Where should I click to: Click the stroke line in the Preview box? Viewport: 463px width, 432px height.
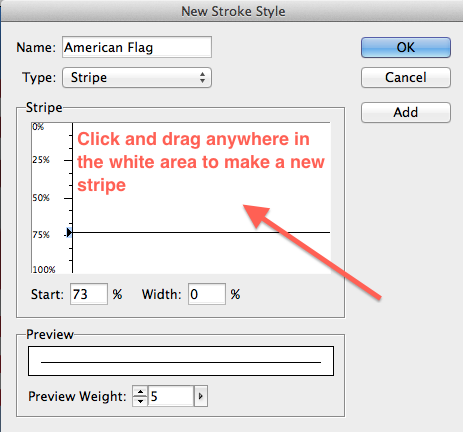pyautogui.click(x=181, y=362)
